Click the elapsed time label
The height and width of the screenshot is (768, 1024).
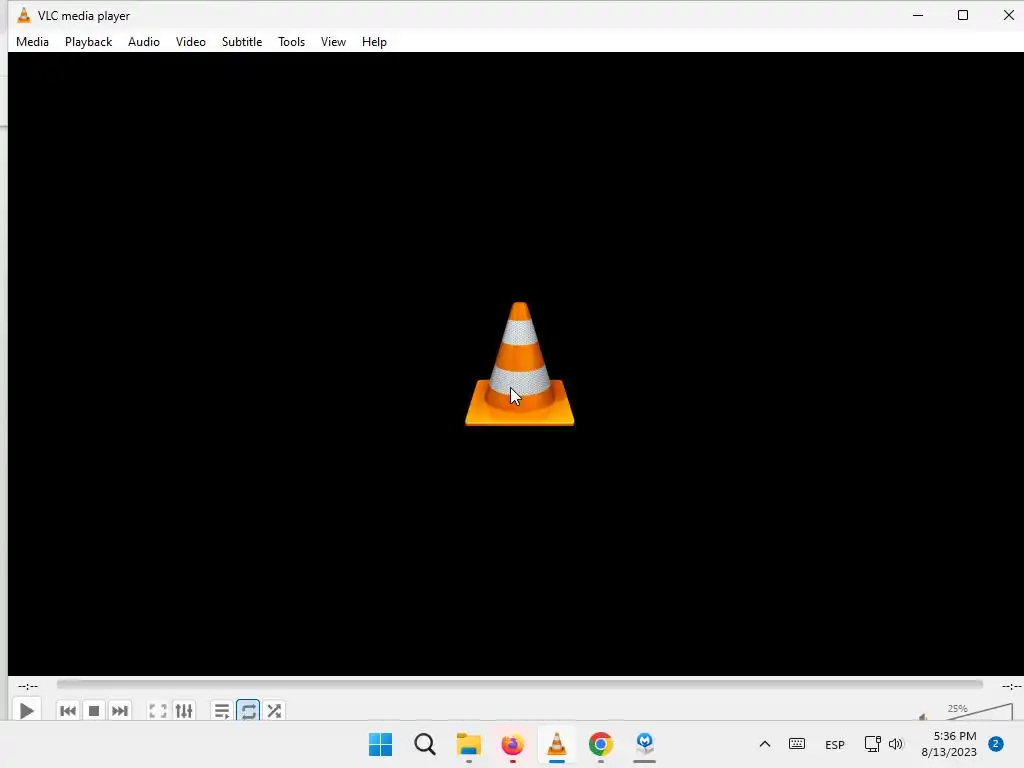(28, 686)
